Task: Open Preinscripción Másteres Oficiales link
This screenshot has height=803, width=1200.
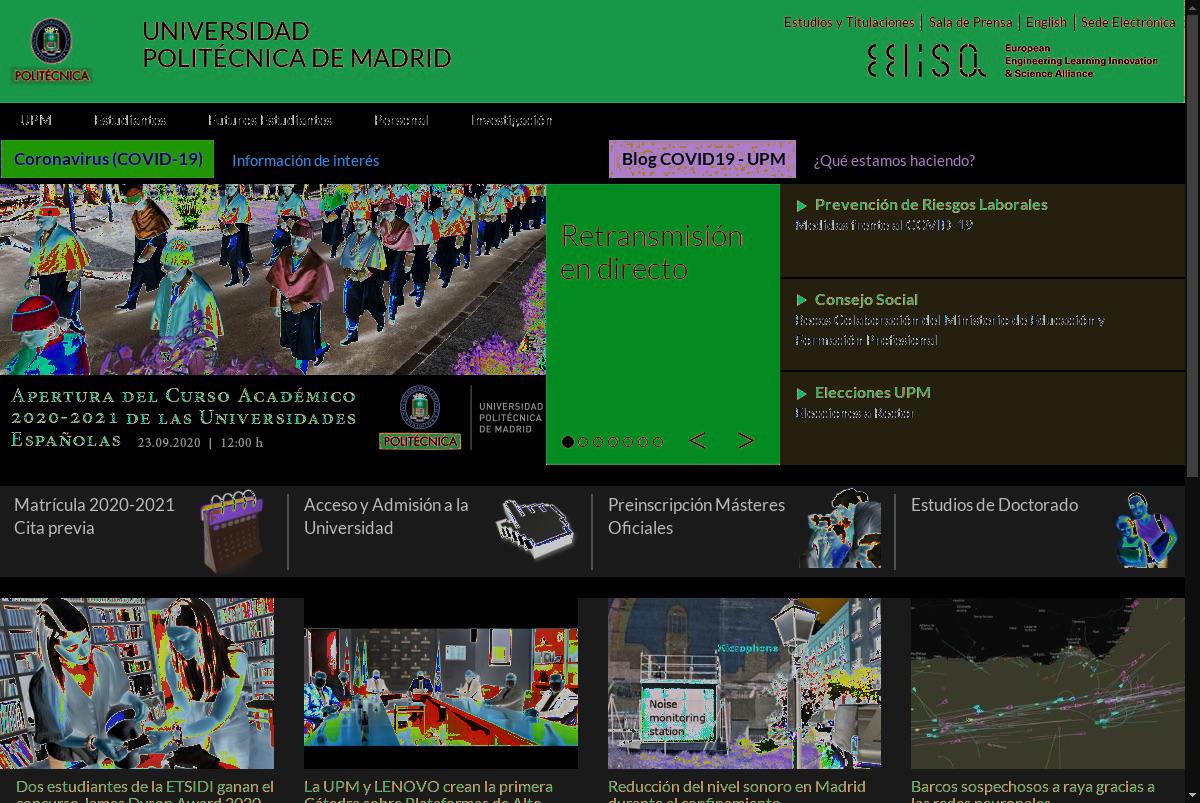Action: (x=696, y=516)
